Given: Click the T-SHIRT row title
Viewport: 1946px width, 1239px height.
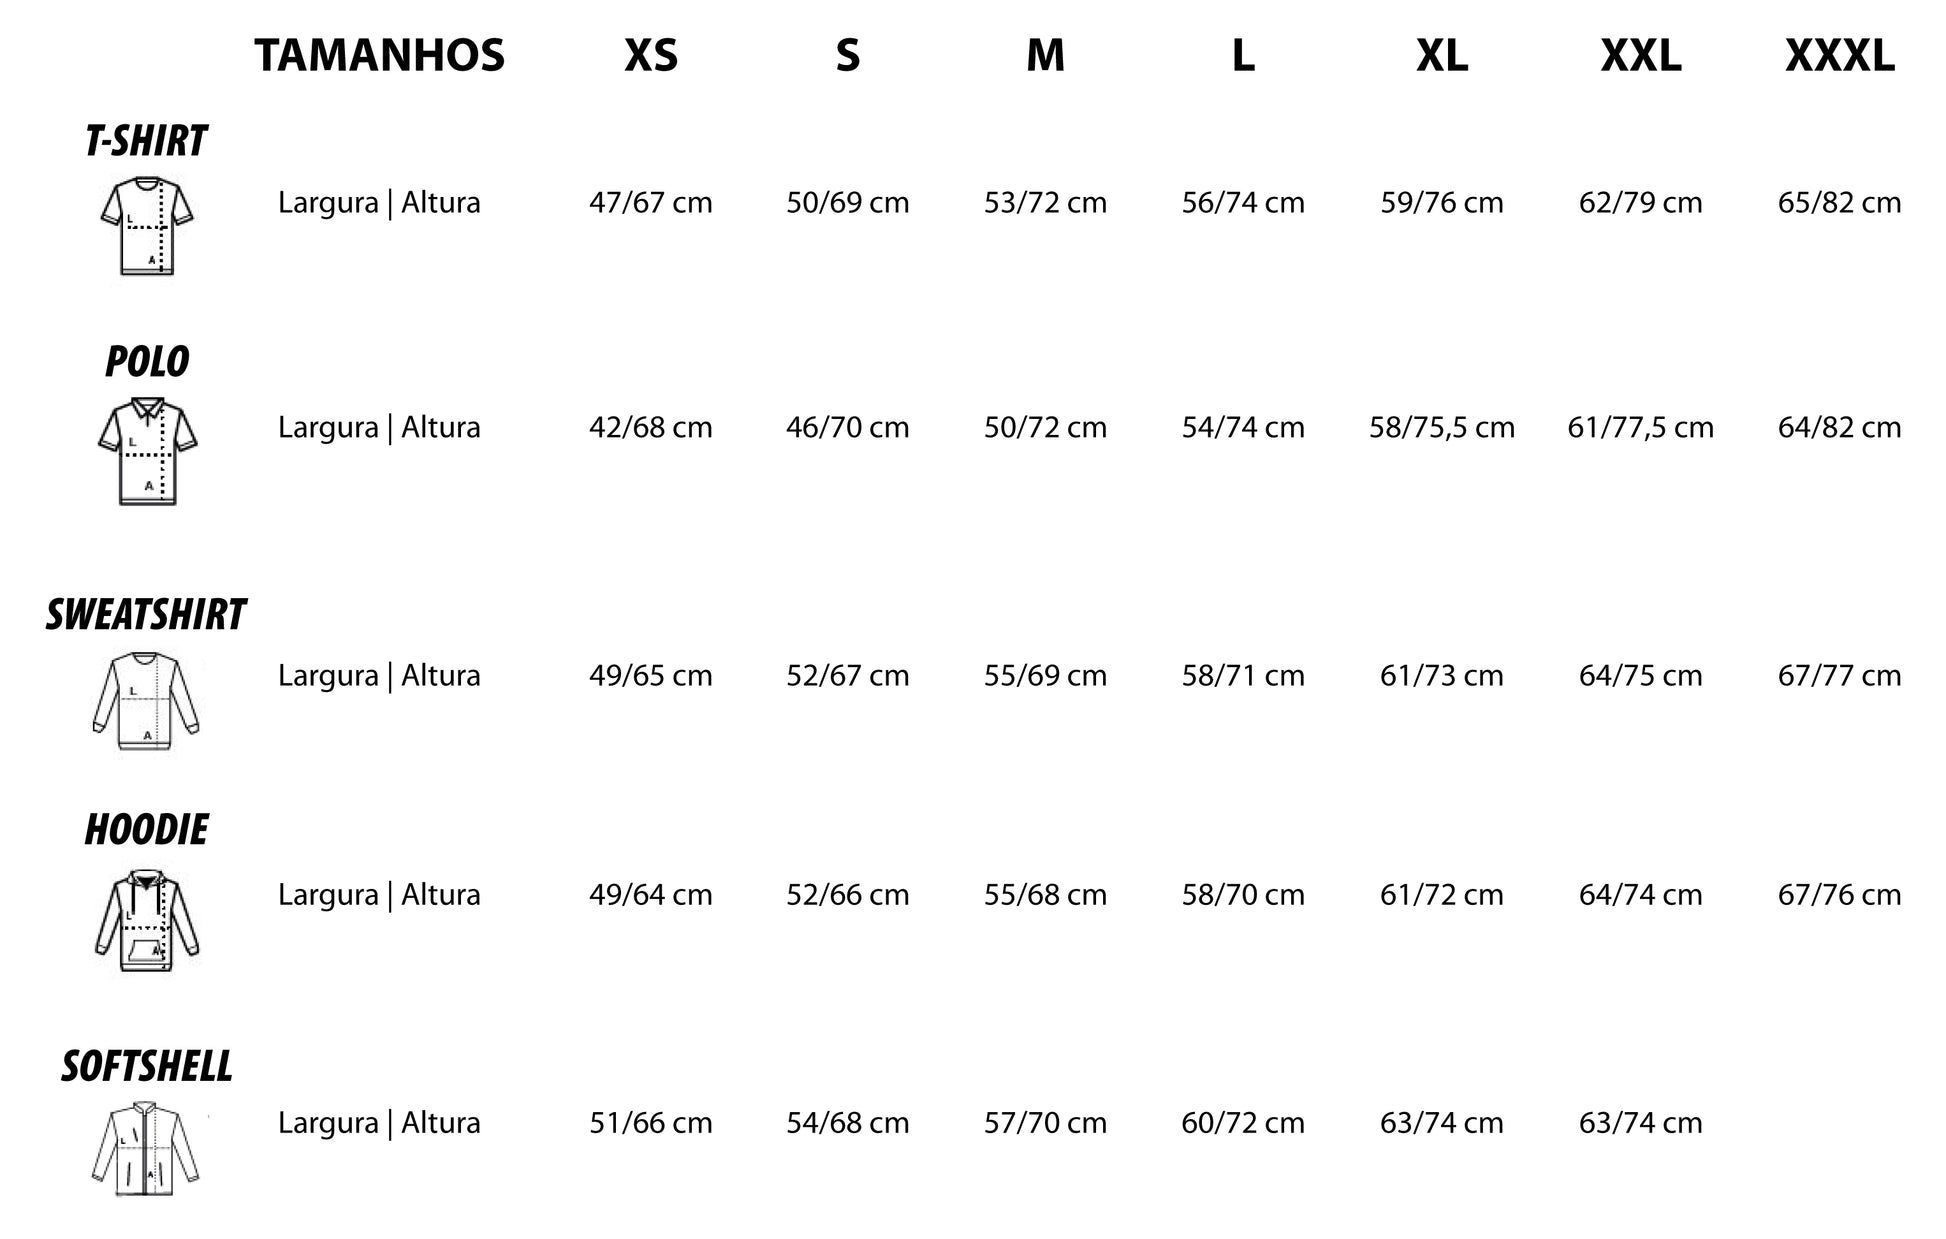Looking at the screenshot, I should coord(146,142).
